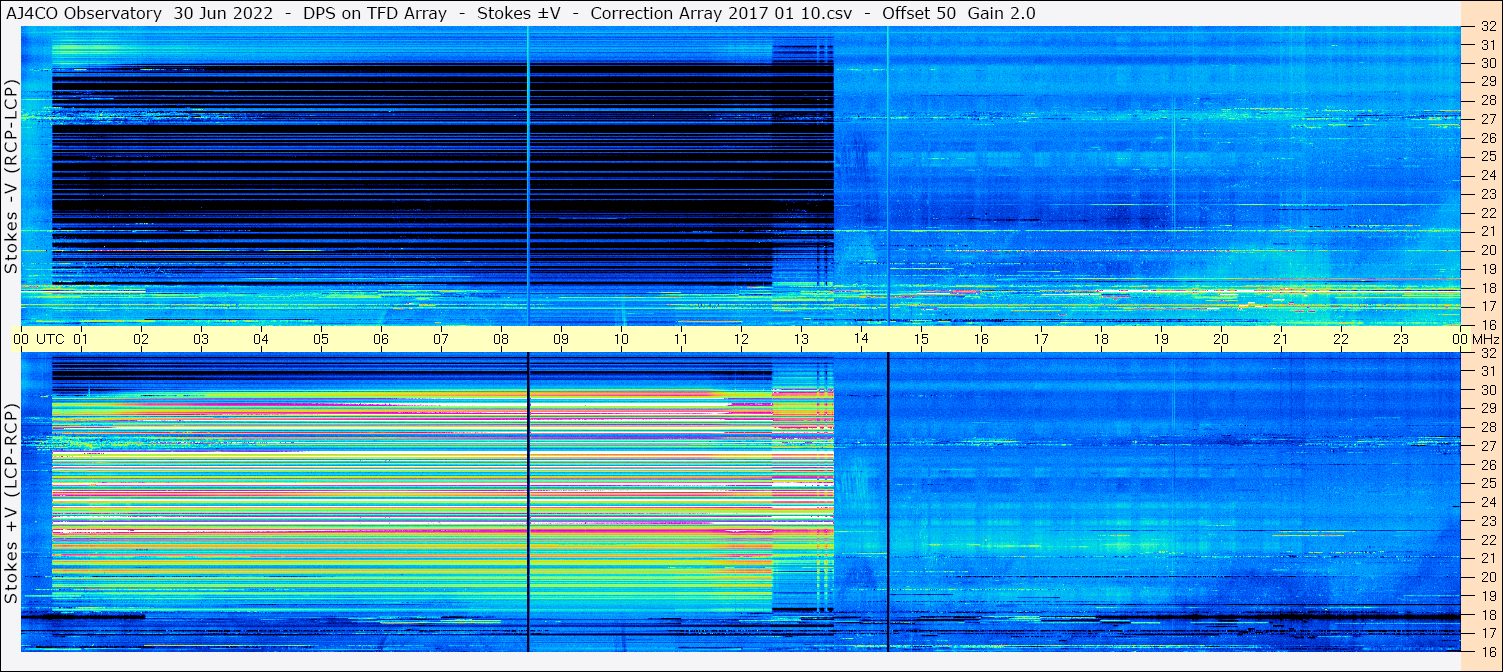This screenshot has height=672, width=1503.
Task: Select the 09 hour tick on the time axis
Action: (x=561, y=339)
